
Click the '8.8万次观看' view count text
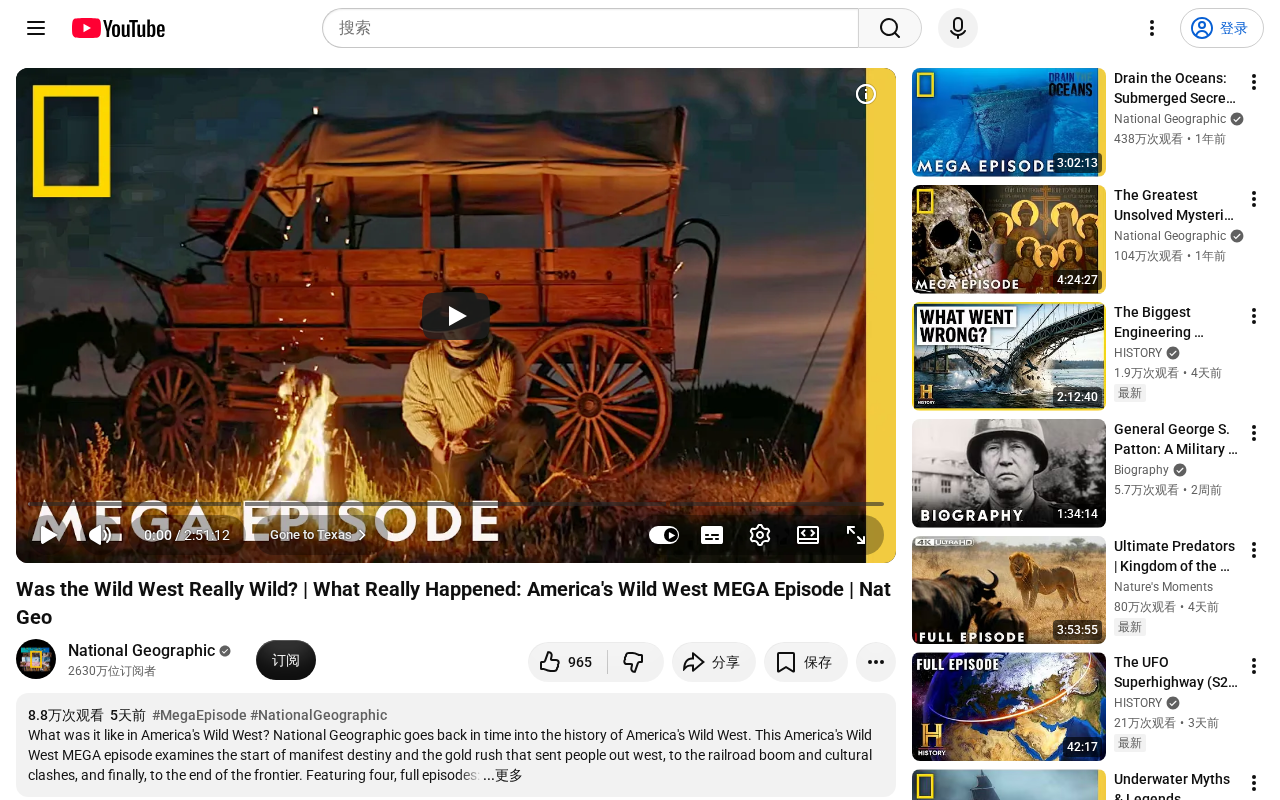66,715
